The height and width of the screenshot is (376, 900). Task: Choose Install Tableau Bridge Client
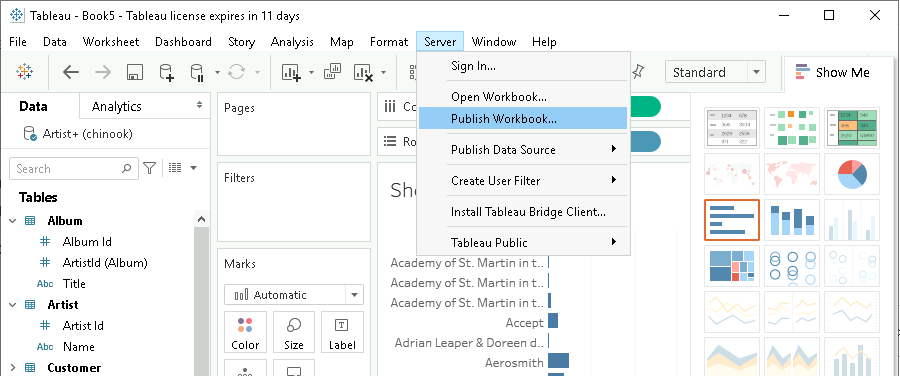click(523, 211)
